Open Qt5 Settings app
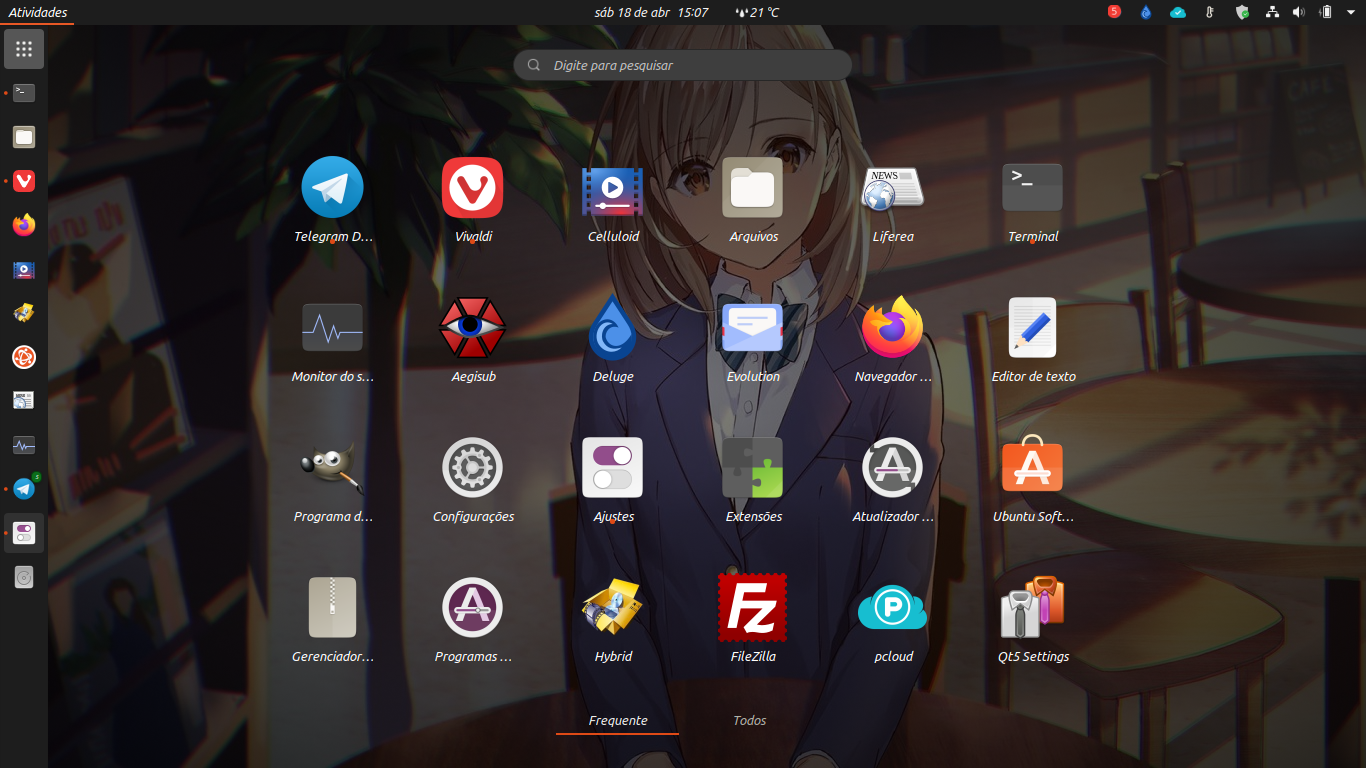This screenshot has height=768, width=1366. point(1033,608)
